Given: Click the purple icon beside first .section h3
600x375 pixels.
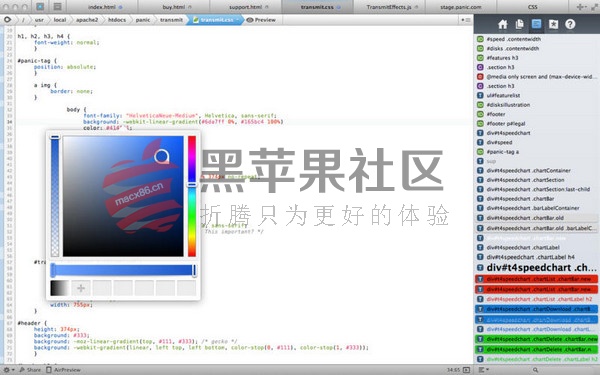Looking at the screenshot, I should (x=480, y=67).
